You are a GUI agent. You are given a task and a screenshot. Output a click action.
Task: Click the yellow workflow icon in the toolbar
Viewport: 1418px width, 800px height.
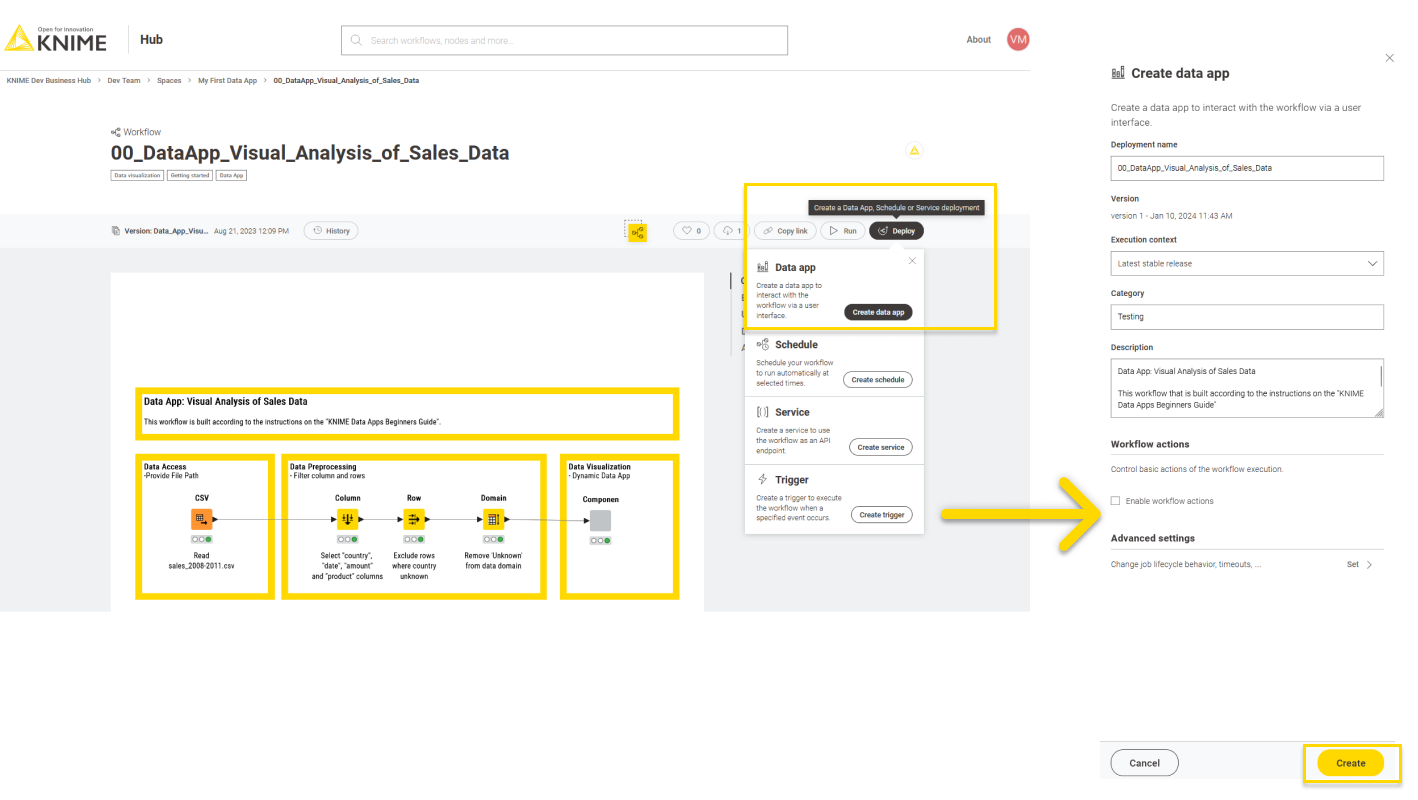coord(637,232)
